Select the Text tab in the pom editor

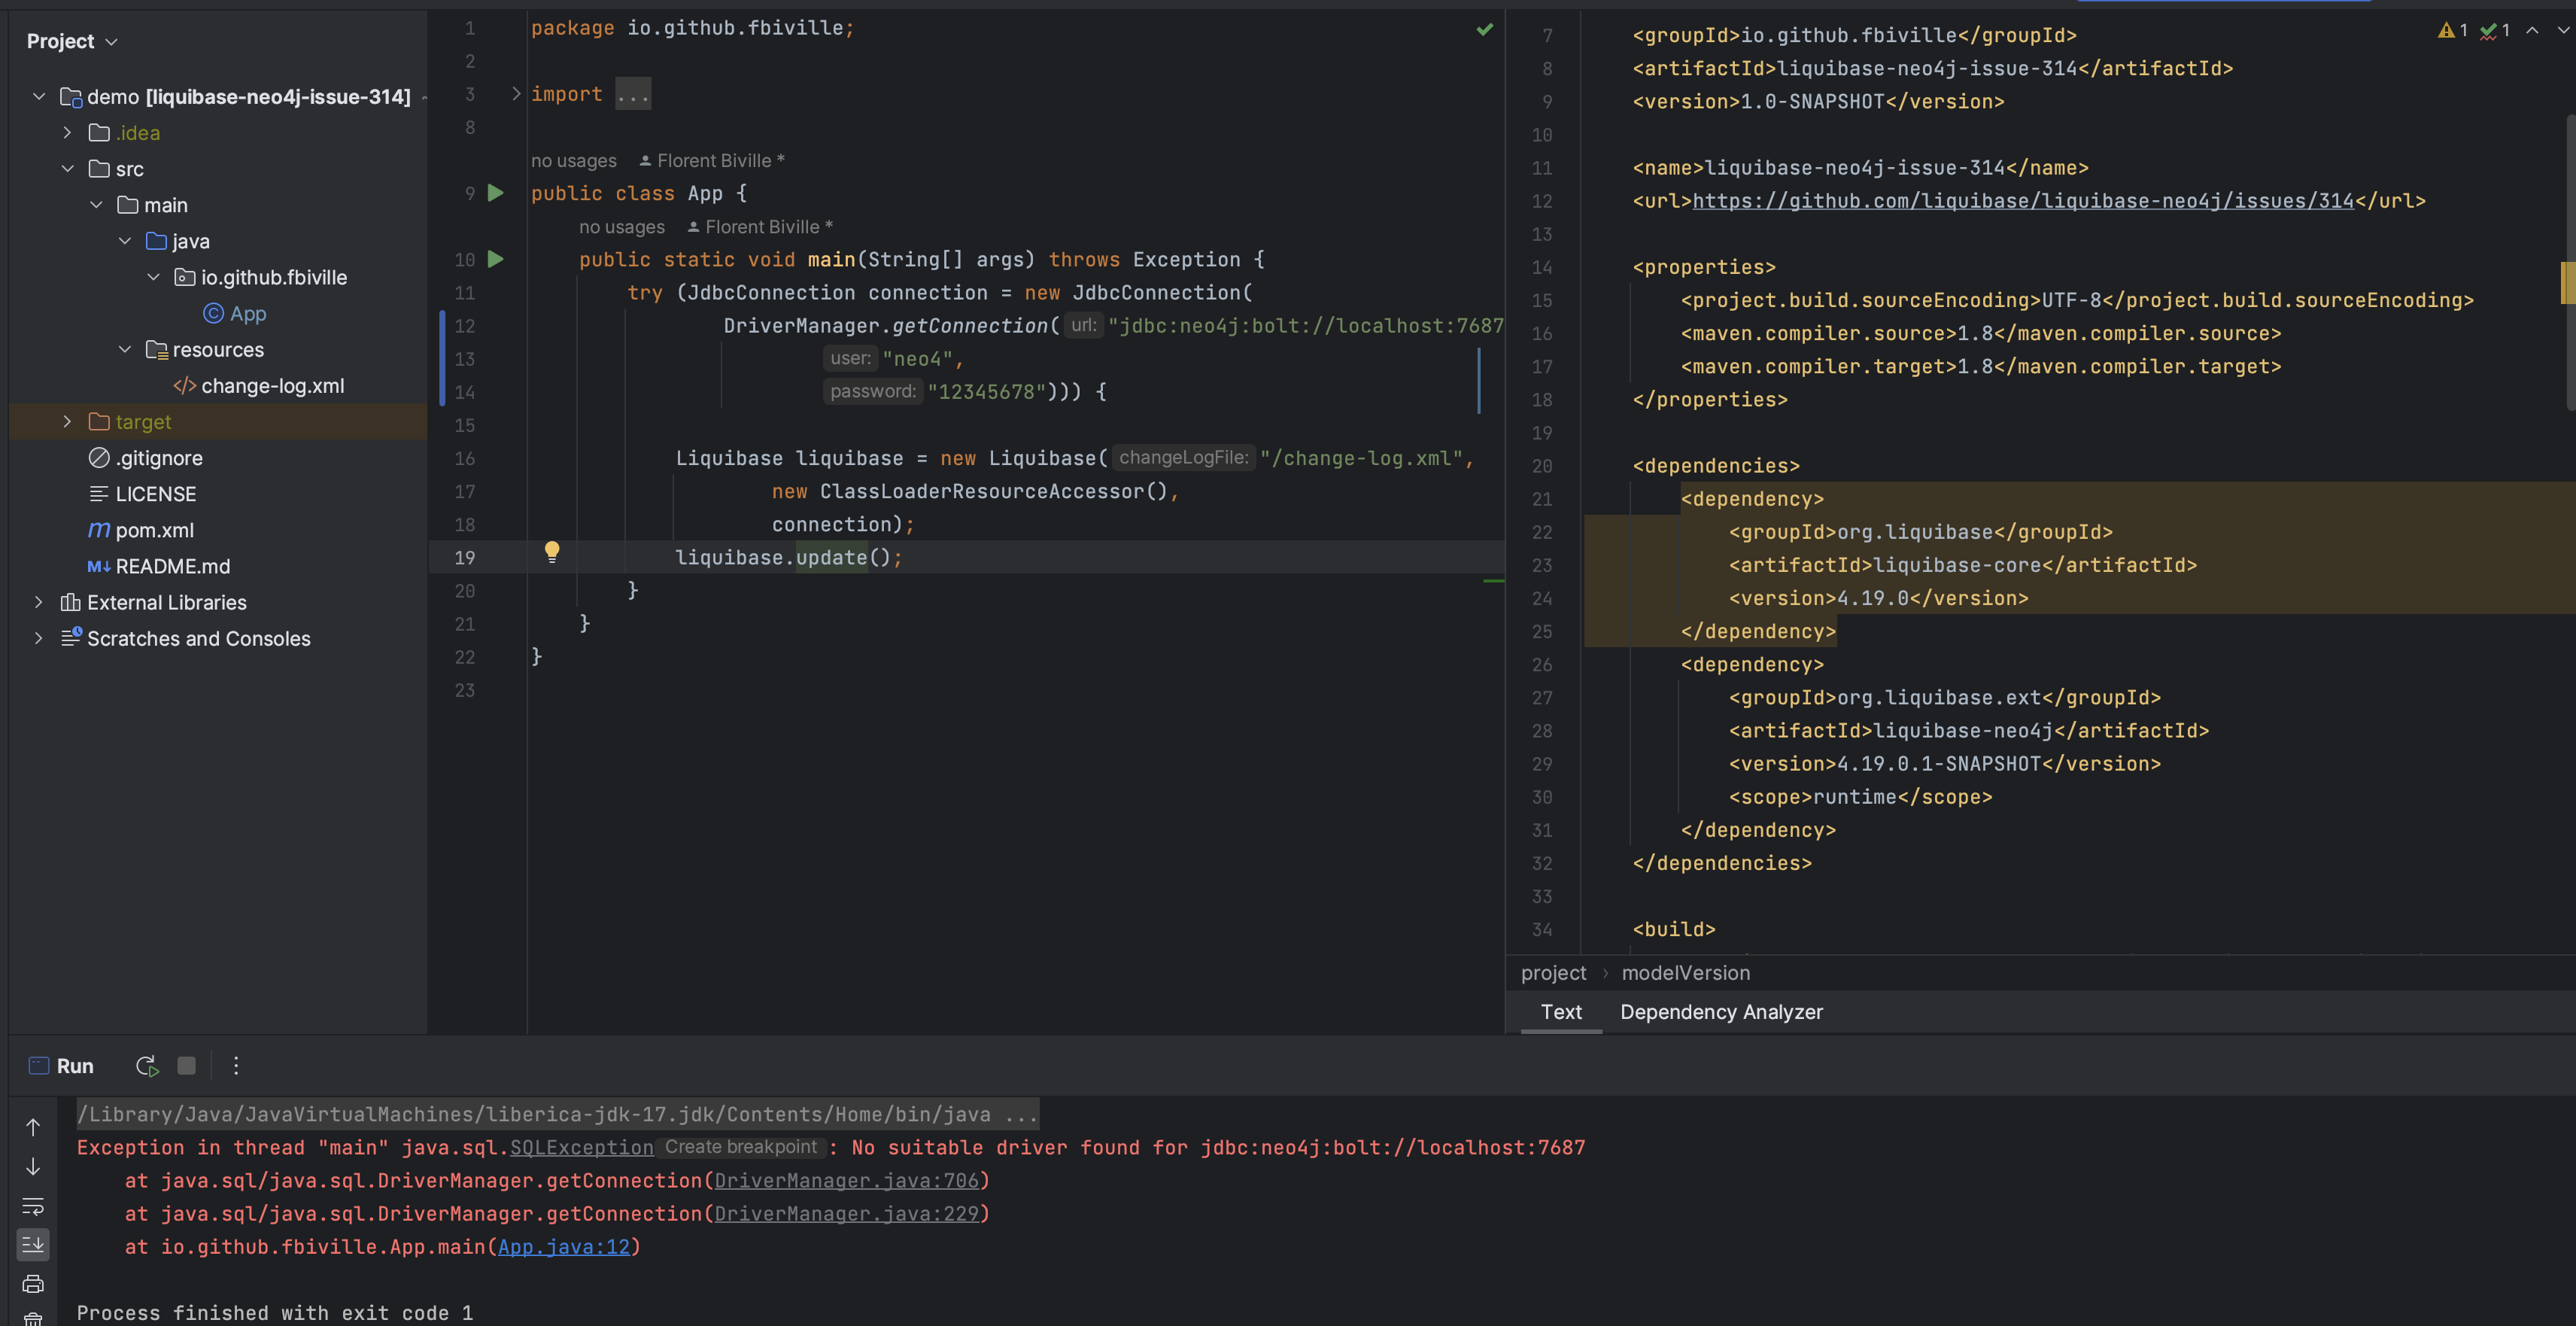point(1560,1012)
